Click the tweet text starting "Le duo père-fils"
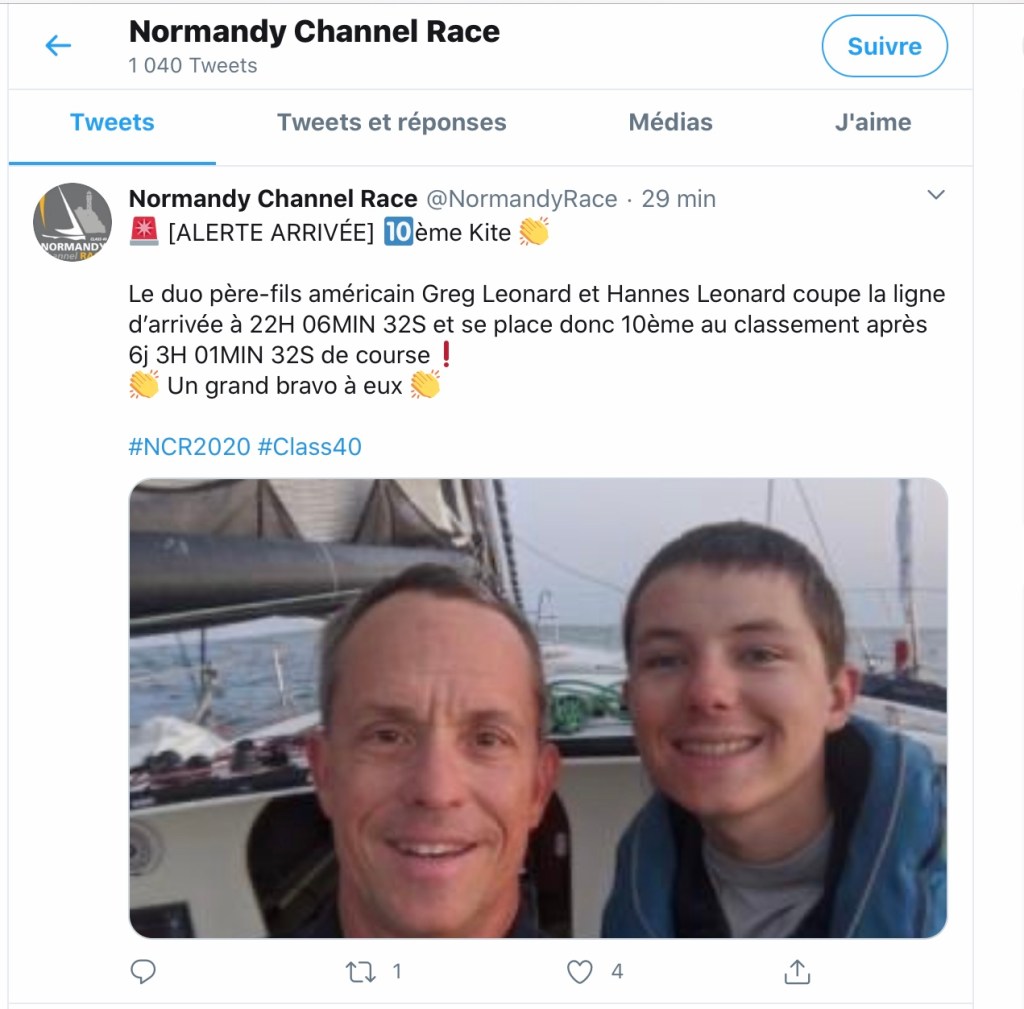This screenshot has height=1009, width=1024. tap(537, 325)
